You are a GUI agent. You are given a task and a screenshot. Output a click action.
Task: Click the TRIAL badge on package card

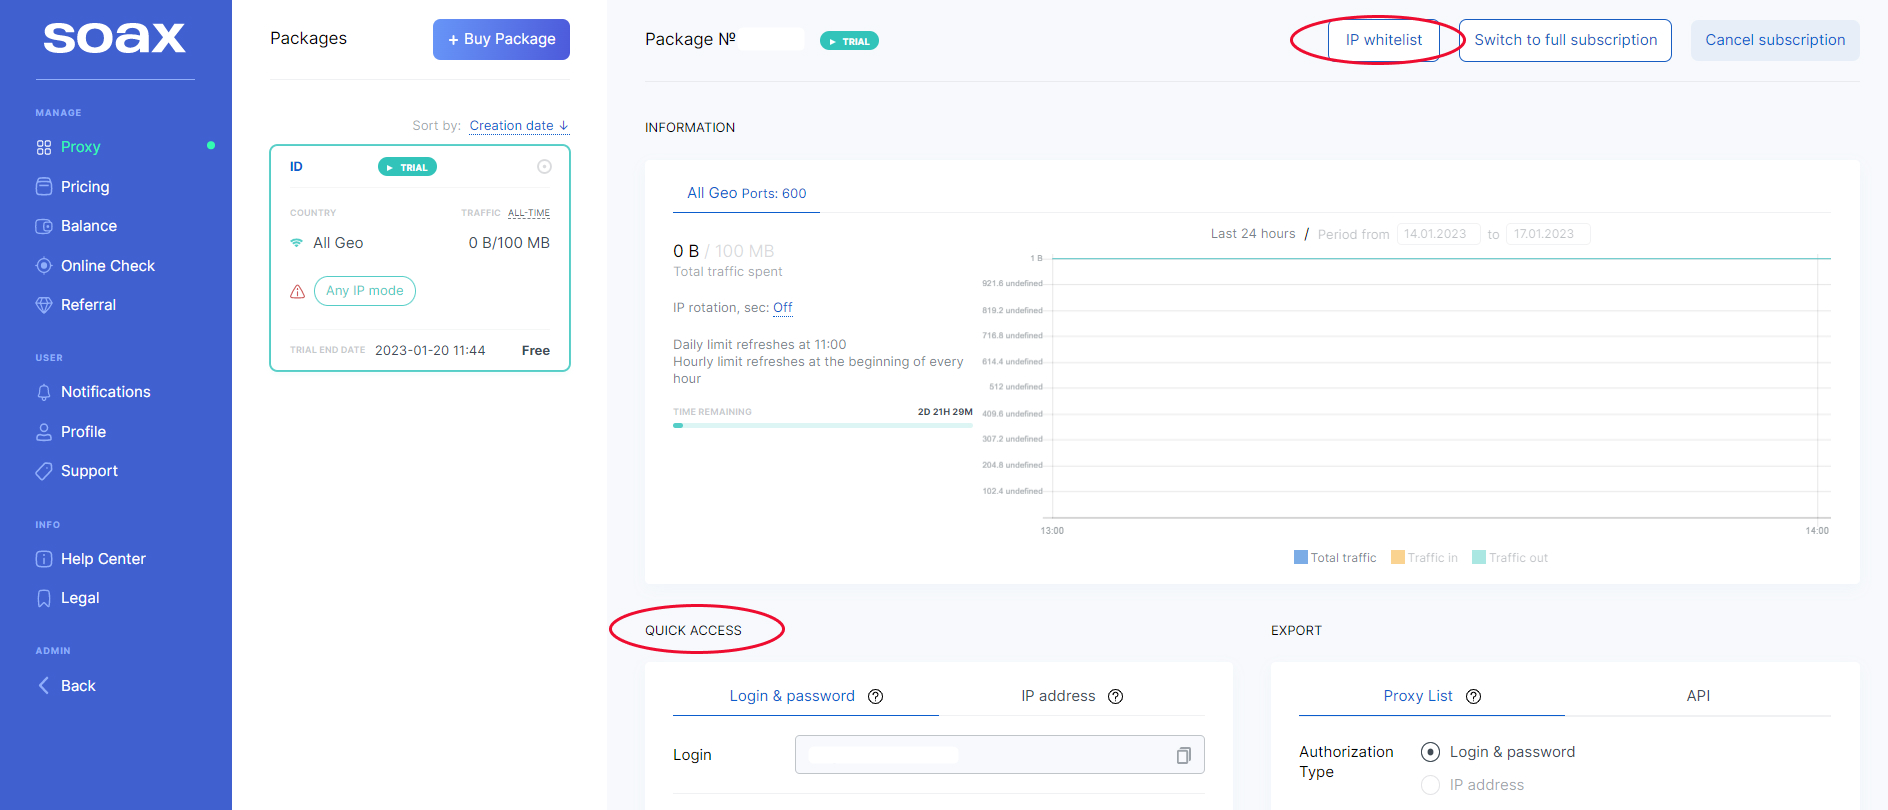(407, 167)
